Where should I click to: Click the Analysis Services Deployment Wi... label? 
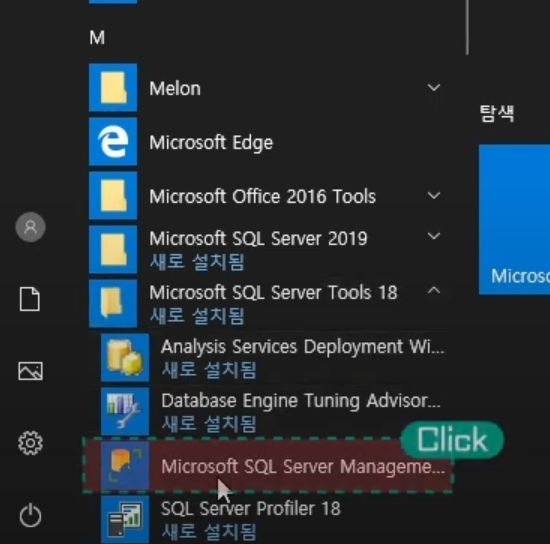[303, 347]
